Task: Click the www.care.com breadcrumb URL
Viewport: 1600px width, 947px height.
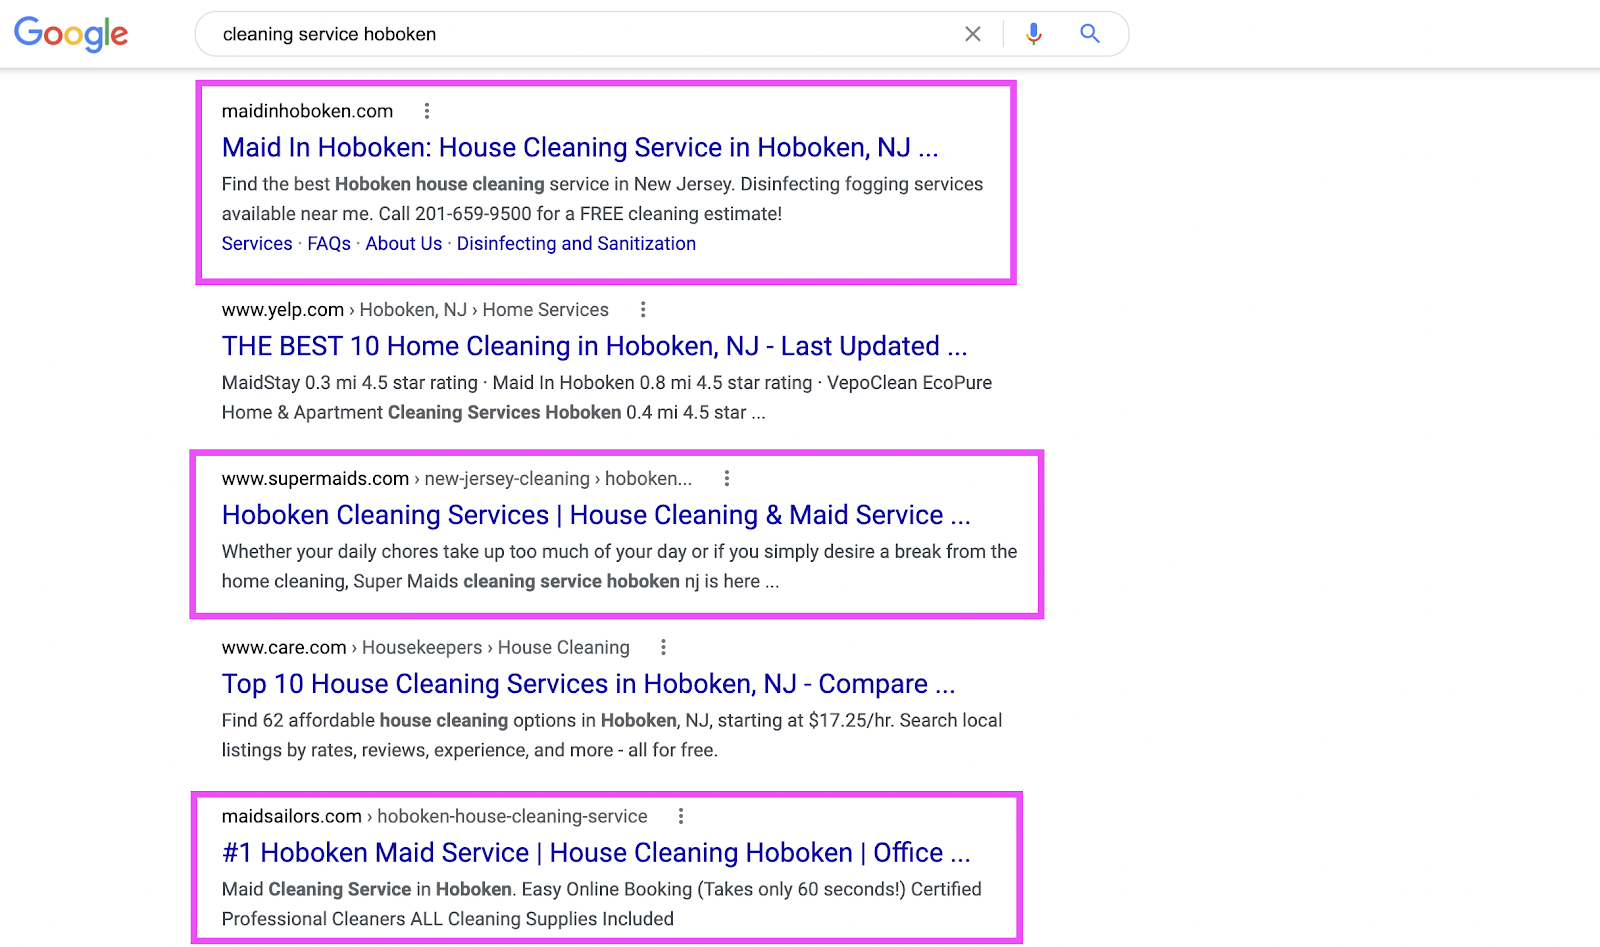Action: [426, 648]
